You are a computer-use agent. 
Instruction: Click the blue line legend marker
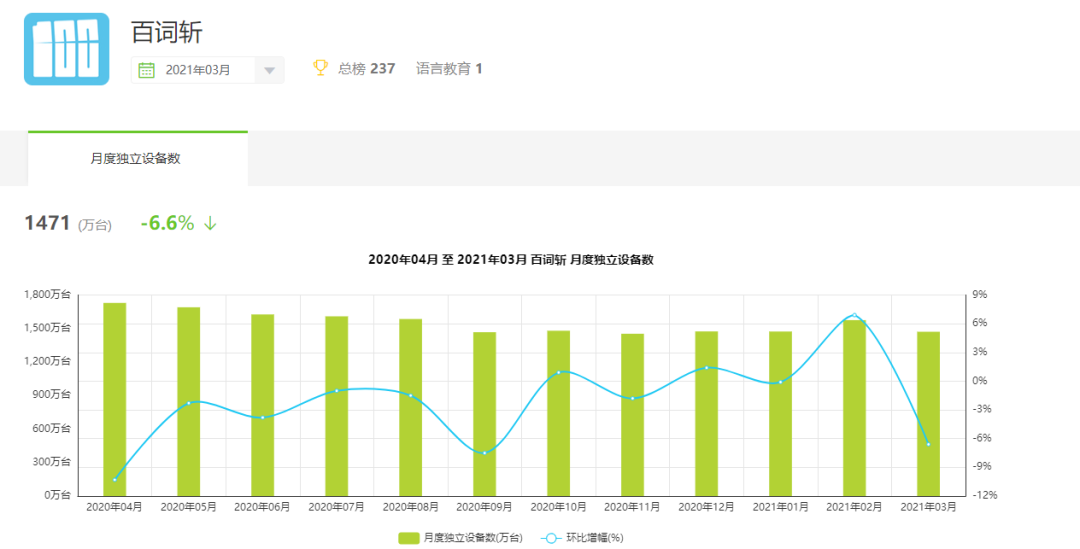pyautogui.click(x=552, y=537)
